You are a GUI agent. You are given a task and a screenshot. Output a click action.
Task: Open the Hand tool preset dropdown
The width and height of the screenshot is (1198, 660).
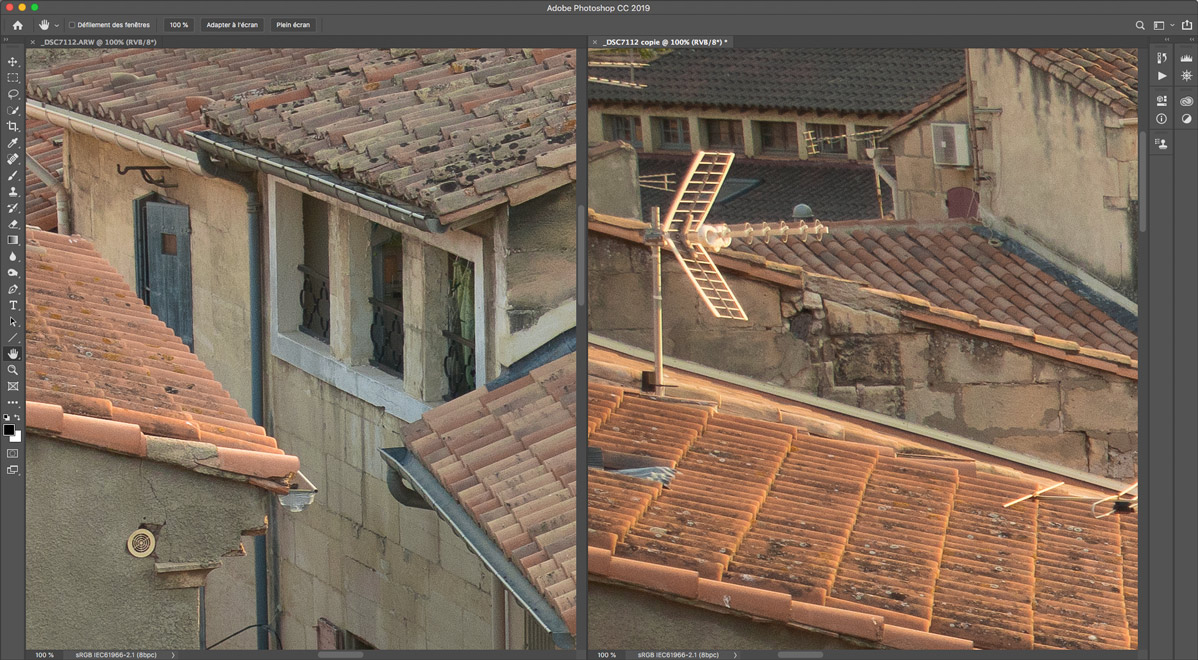click(56, 25)
